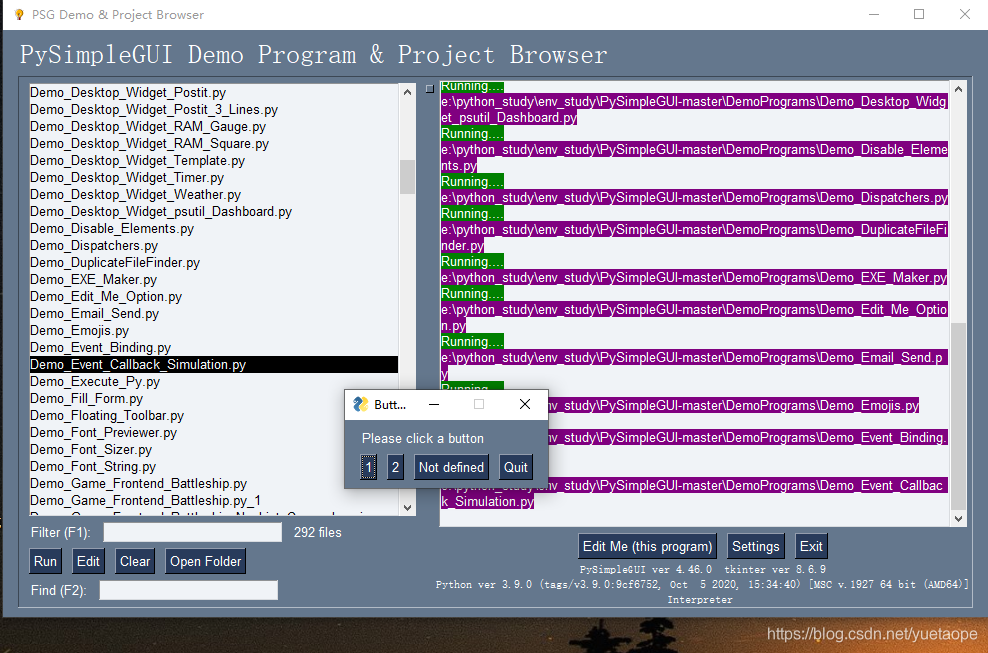The height and width of the screenshot is (653, 988).
Task: Close the button popup window
Action: click(x=525, y=404)
